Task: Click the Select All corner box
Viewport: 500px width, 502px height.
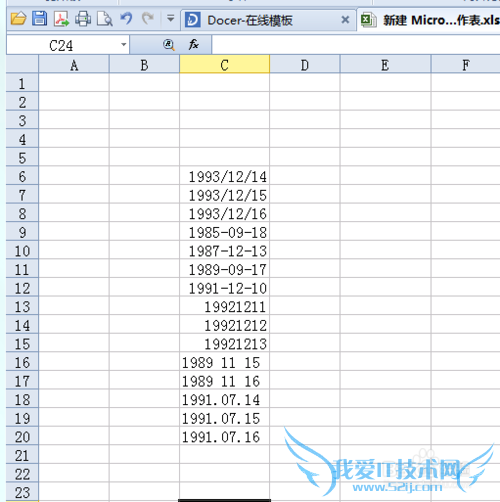Action: click(22, 64)
